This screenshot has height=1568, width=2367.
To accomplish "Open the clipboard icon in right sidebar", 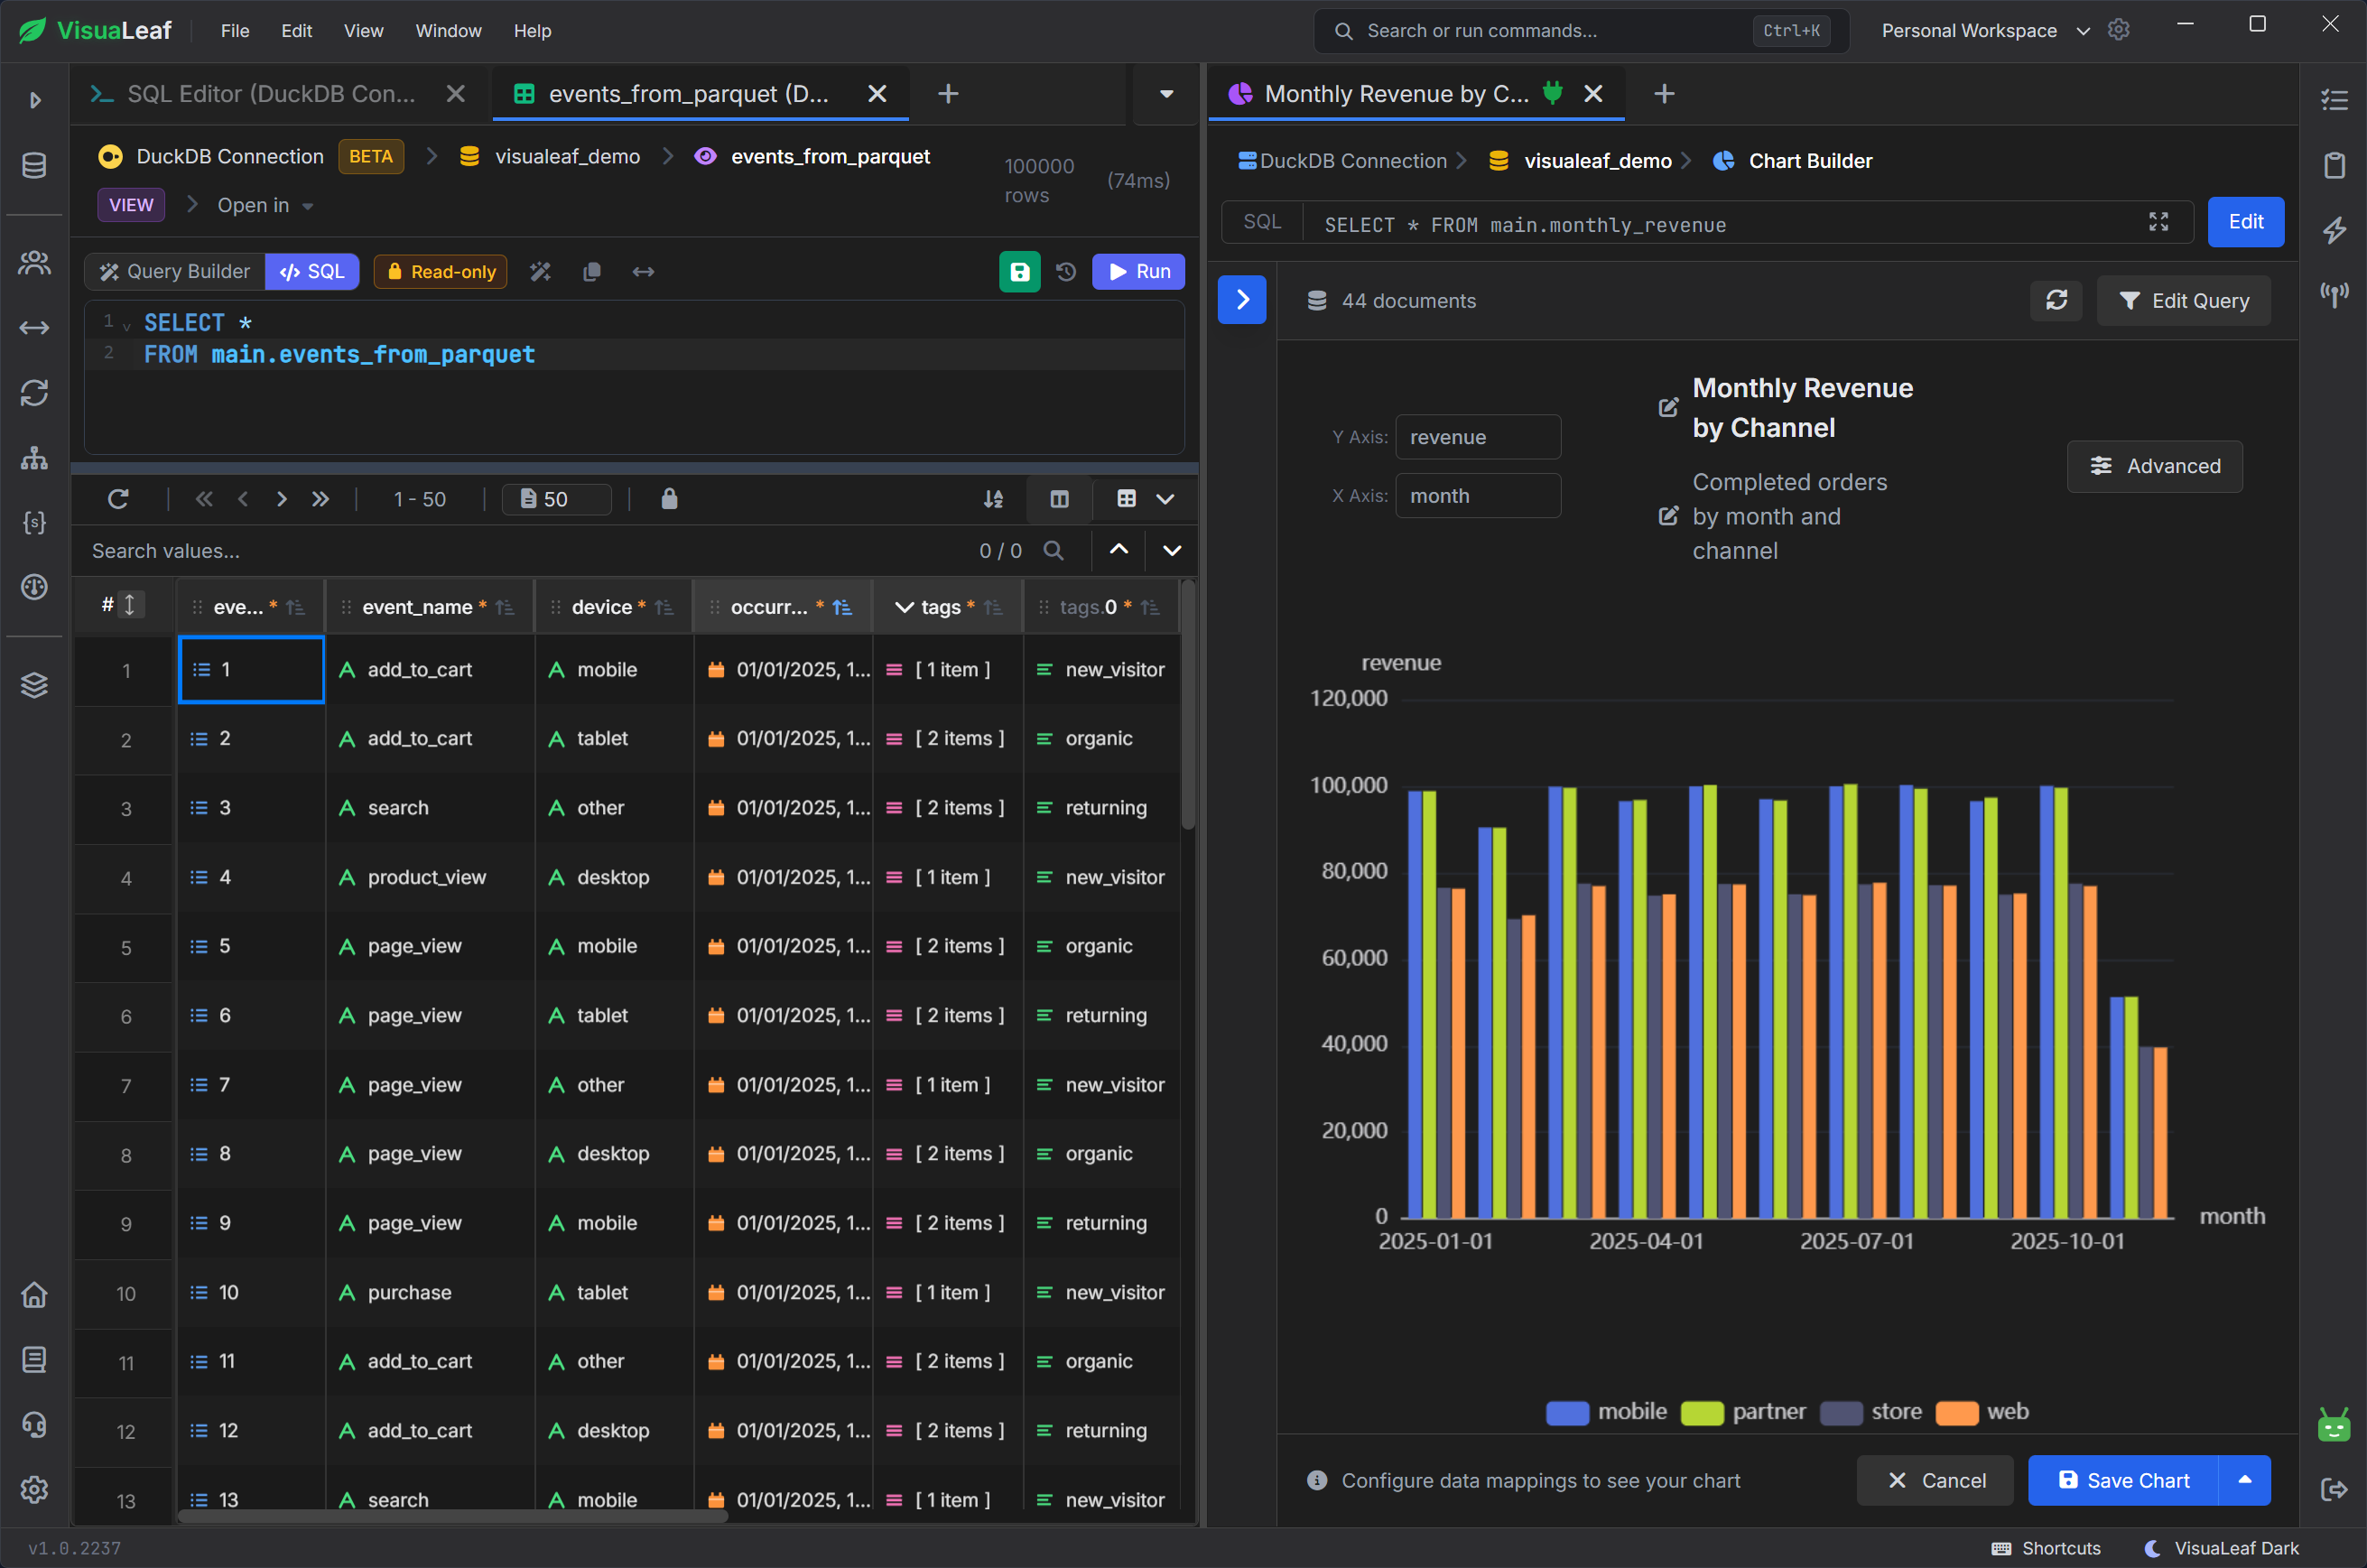I will (2335, 165).
